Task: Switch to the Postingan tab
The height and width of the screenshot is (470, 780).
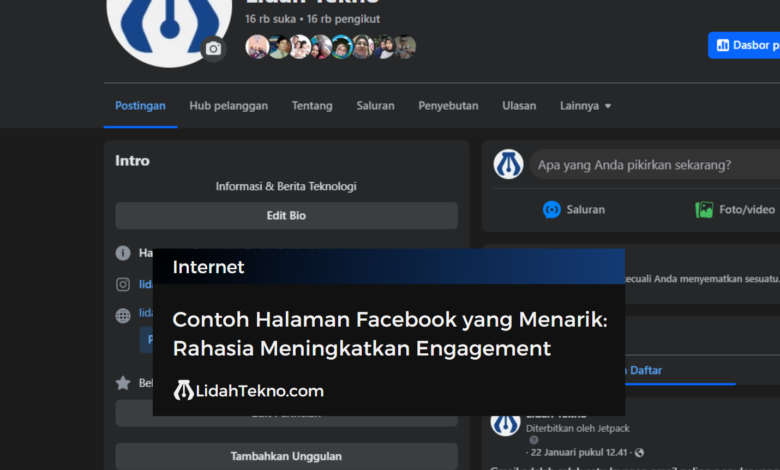Action: tap(140, 106)
